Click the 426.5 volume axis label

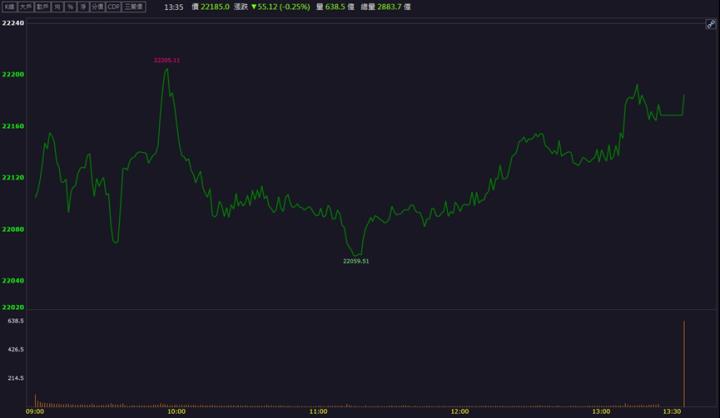[x=16, y=350]
